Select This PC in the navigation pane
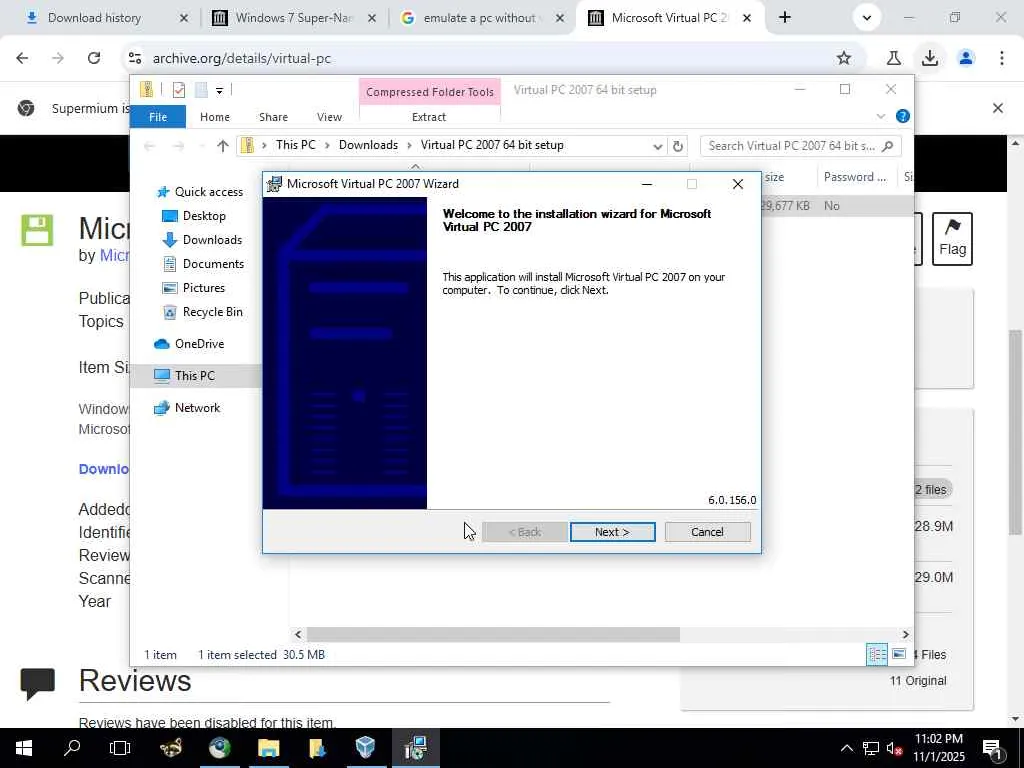This screenshot has height=768, width=1024. 195,376
